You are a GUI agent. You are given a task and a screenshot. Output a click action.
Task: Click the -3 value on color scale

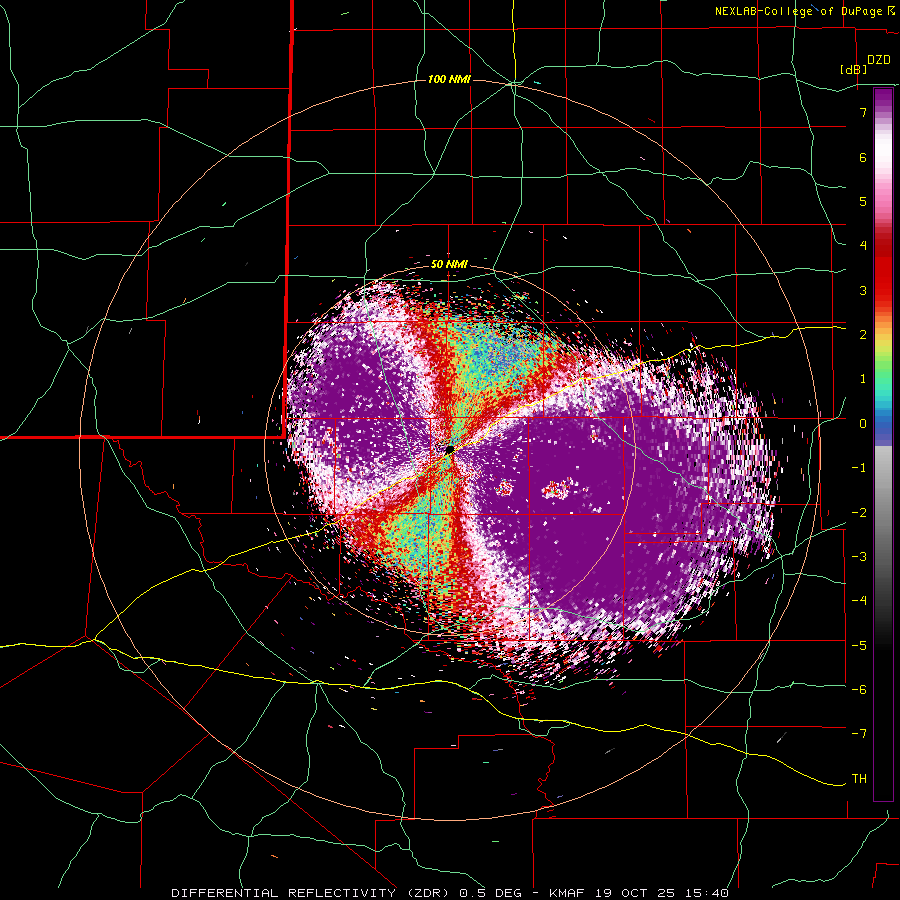point(859,557)
